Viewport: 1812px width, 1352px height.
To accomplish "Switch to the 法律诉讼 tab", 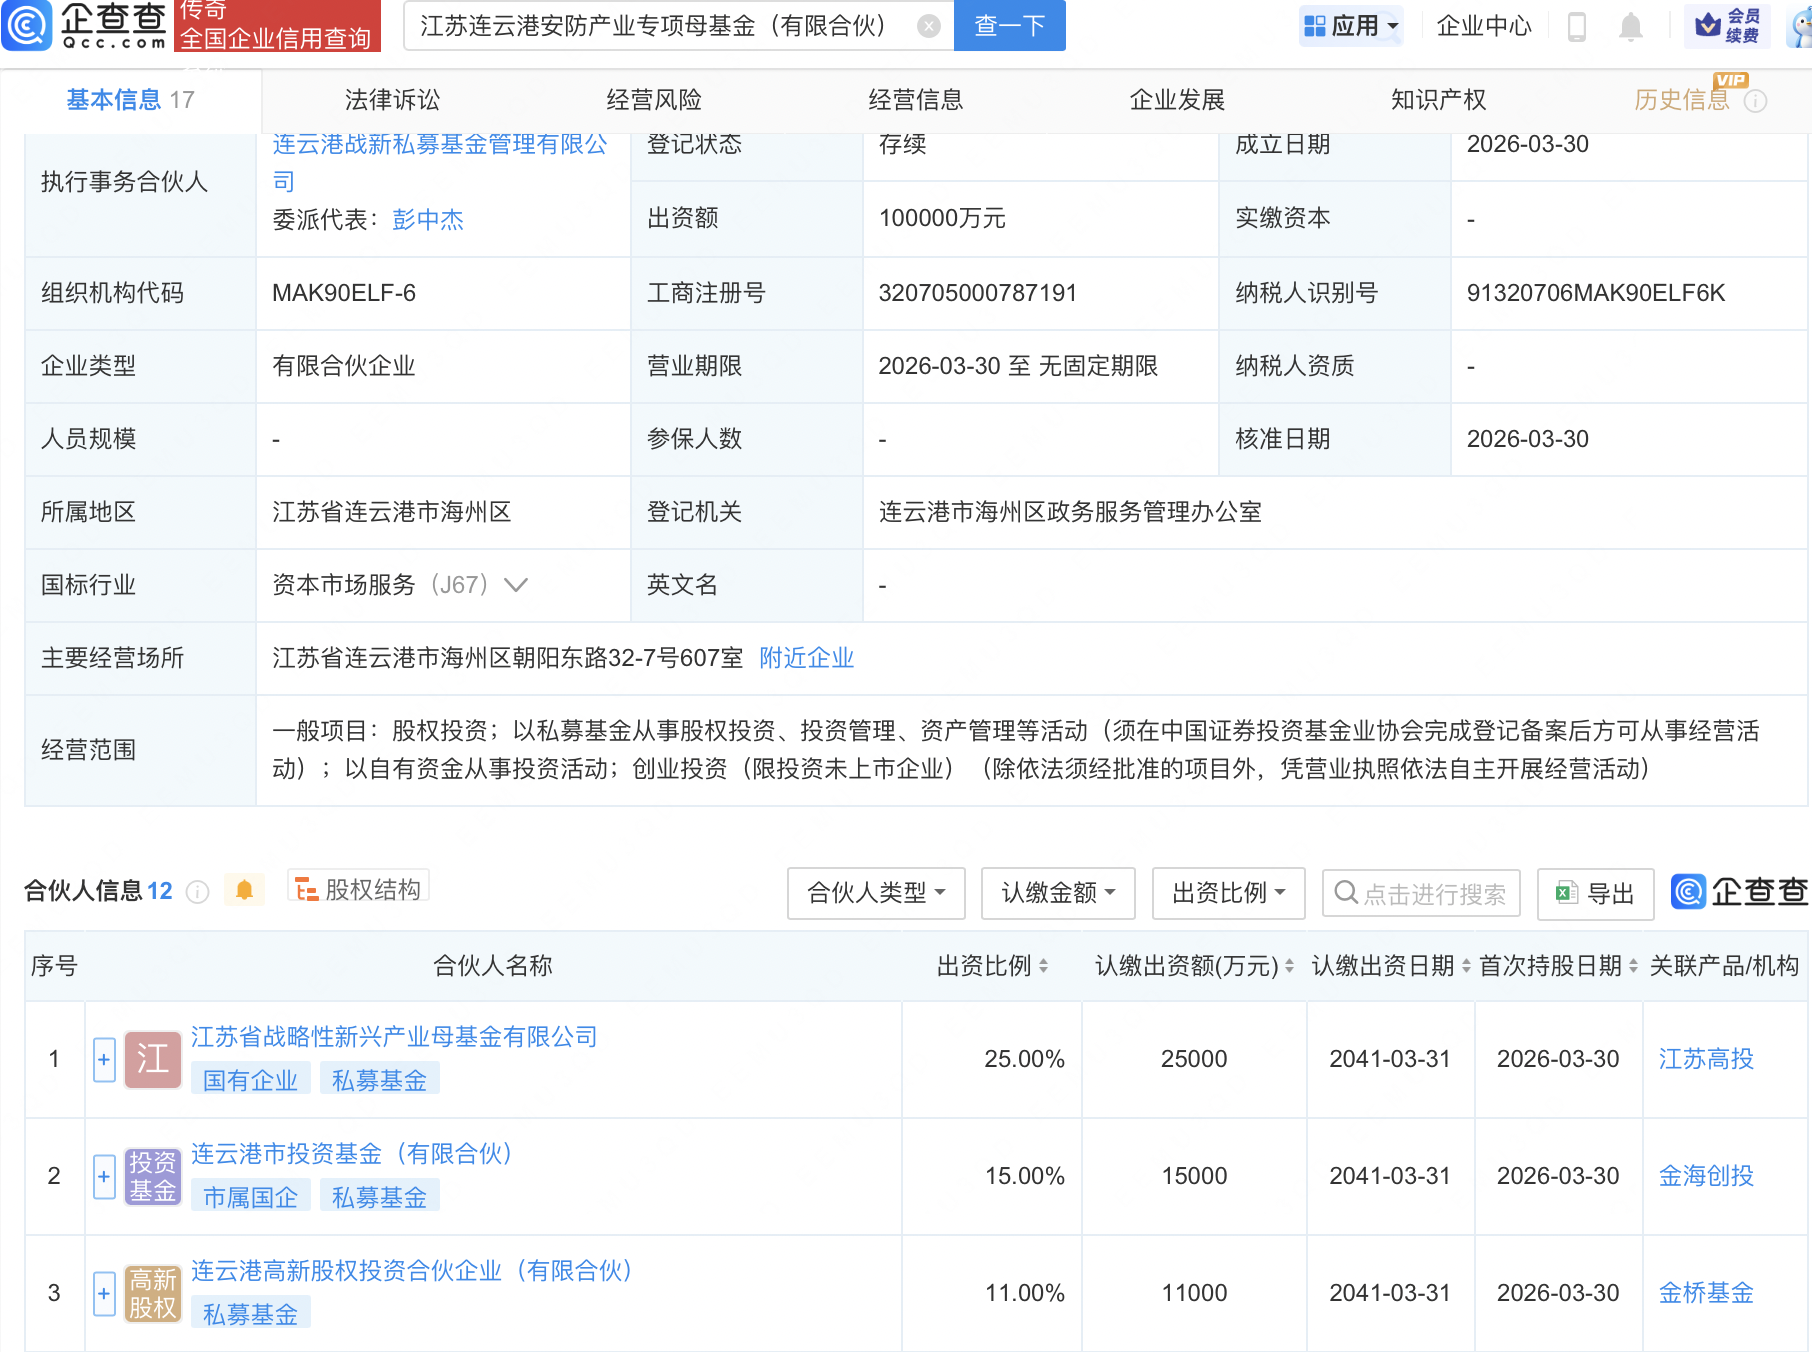I will coord(392,100).
